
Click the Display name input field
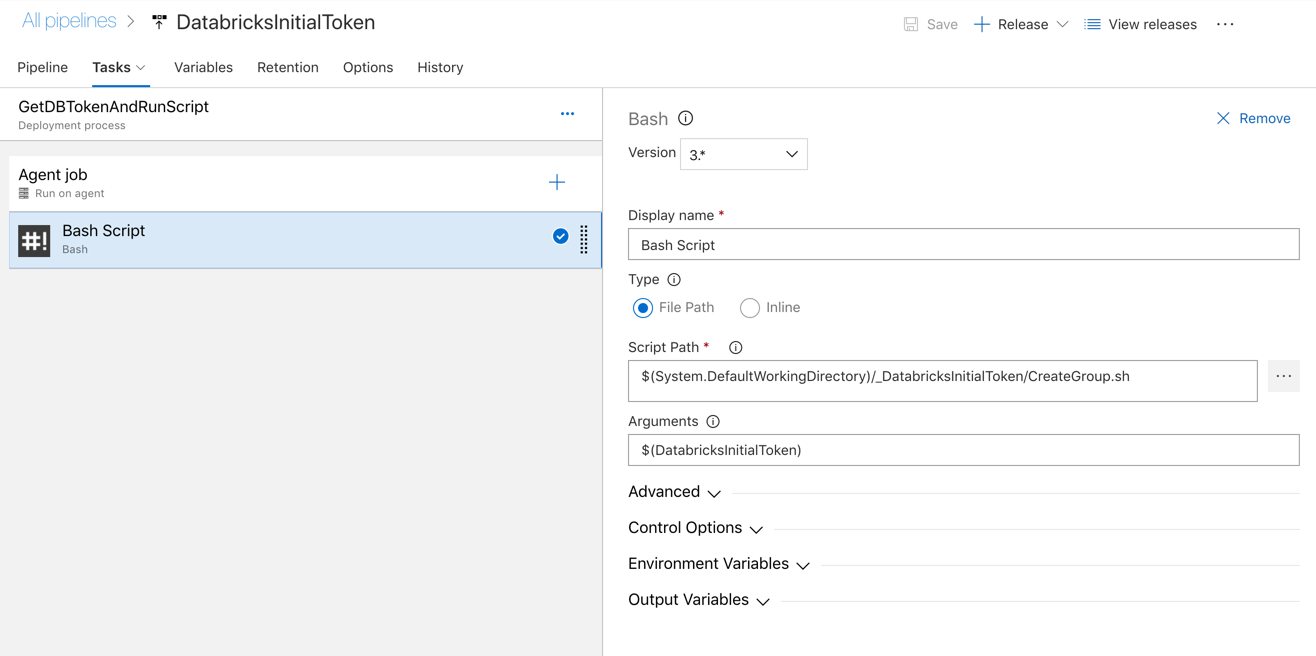click(963, 245)
